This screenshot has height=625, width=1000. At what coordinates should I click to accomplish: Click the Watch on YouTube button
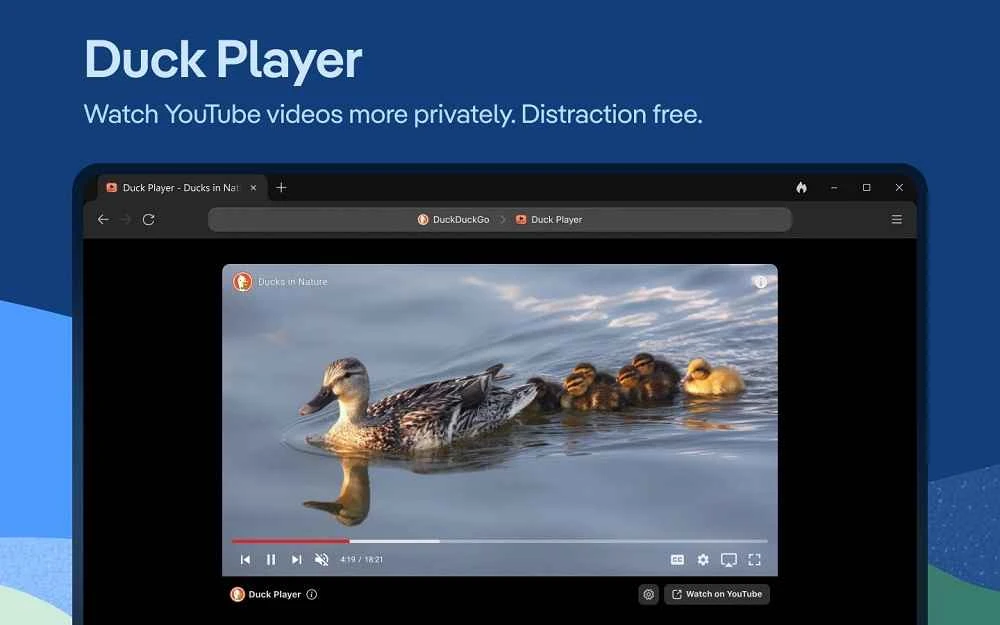717,594
